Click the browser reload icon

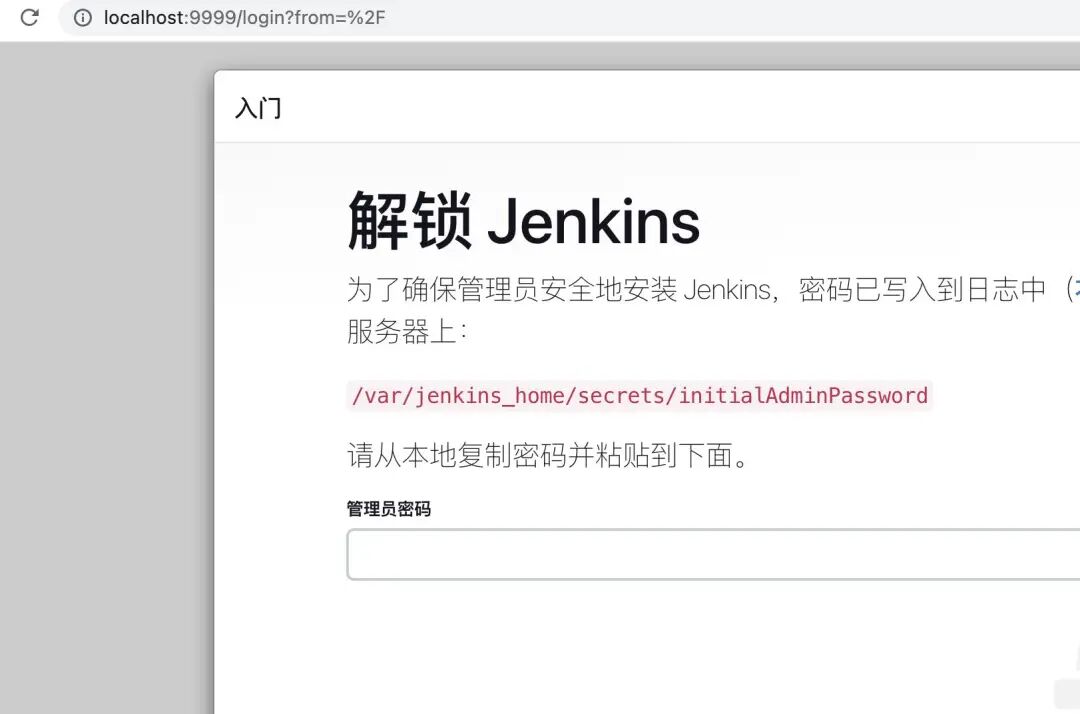tap(30, 17)
